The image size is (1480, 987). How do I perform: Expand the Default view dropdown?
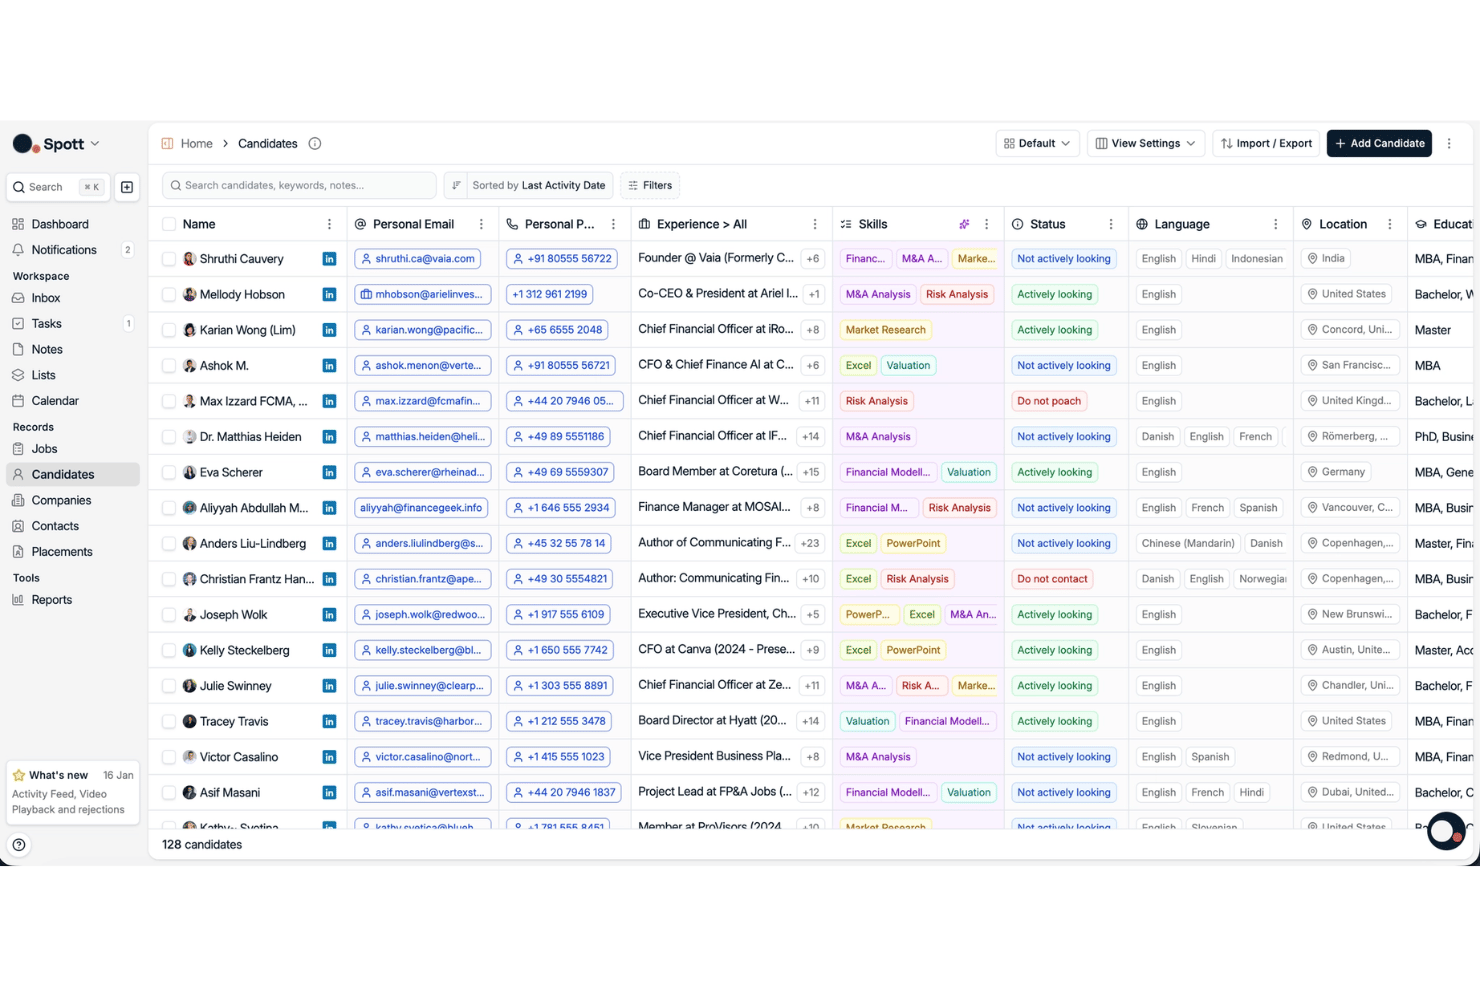[x=1037, y=144]
